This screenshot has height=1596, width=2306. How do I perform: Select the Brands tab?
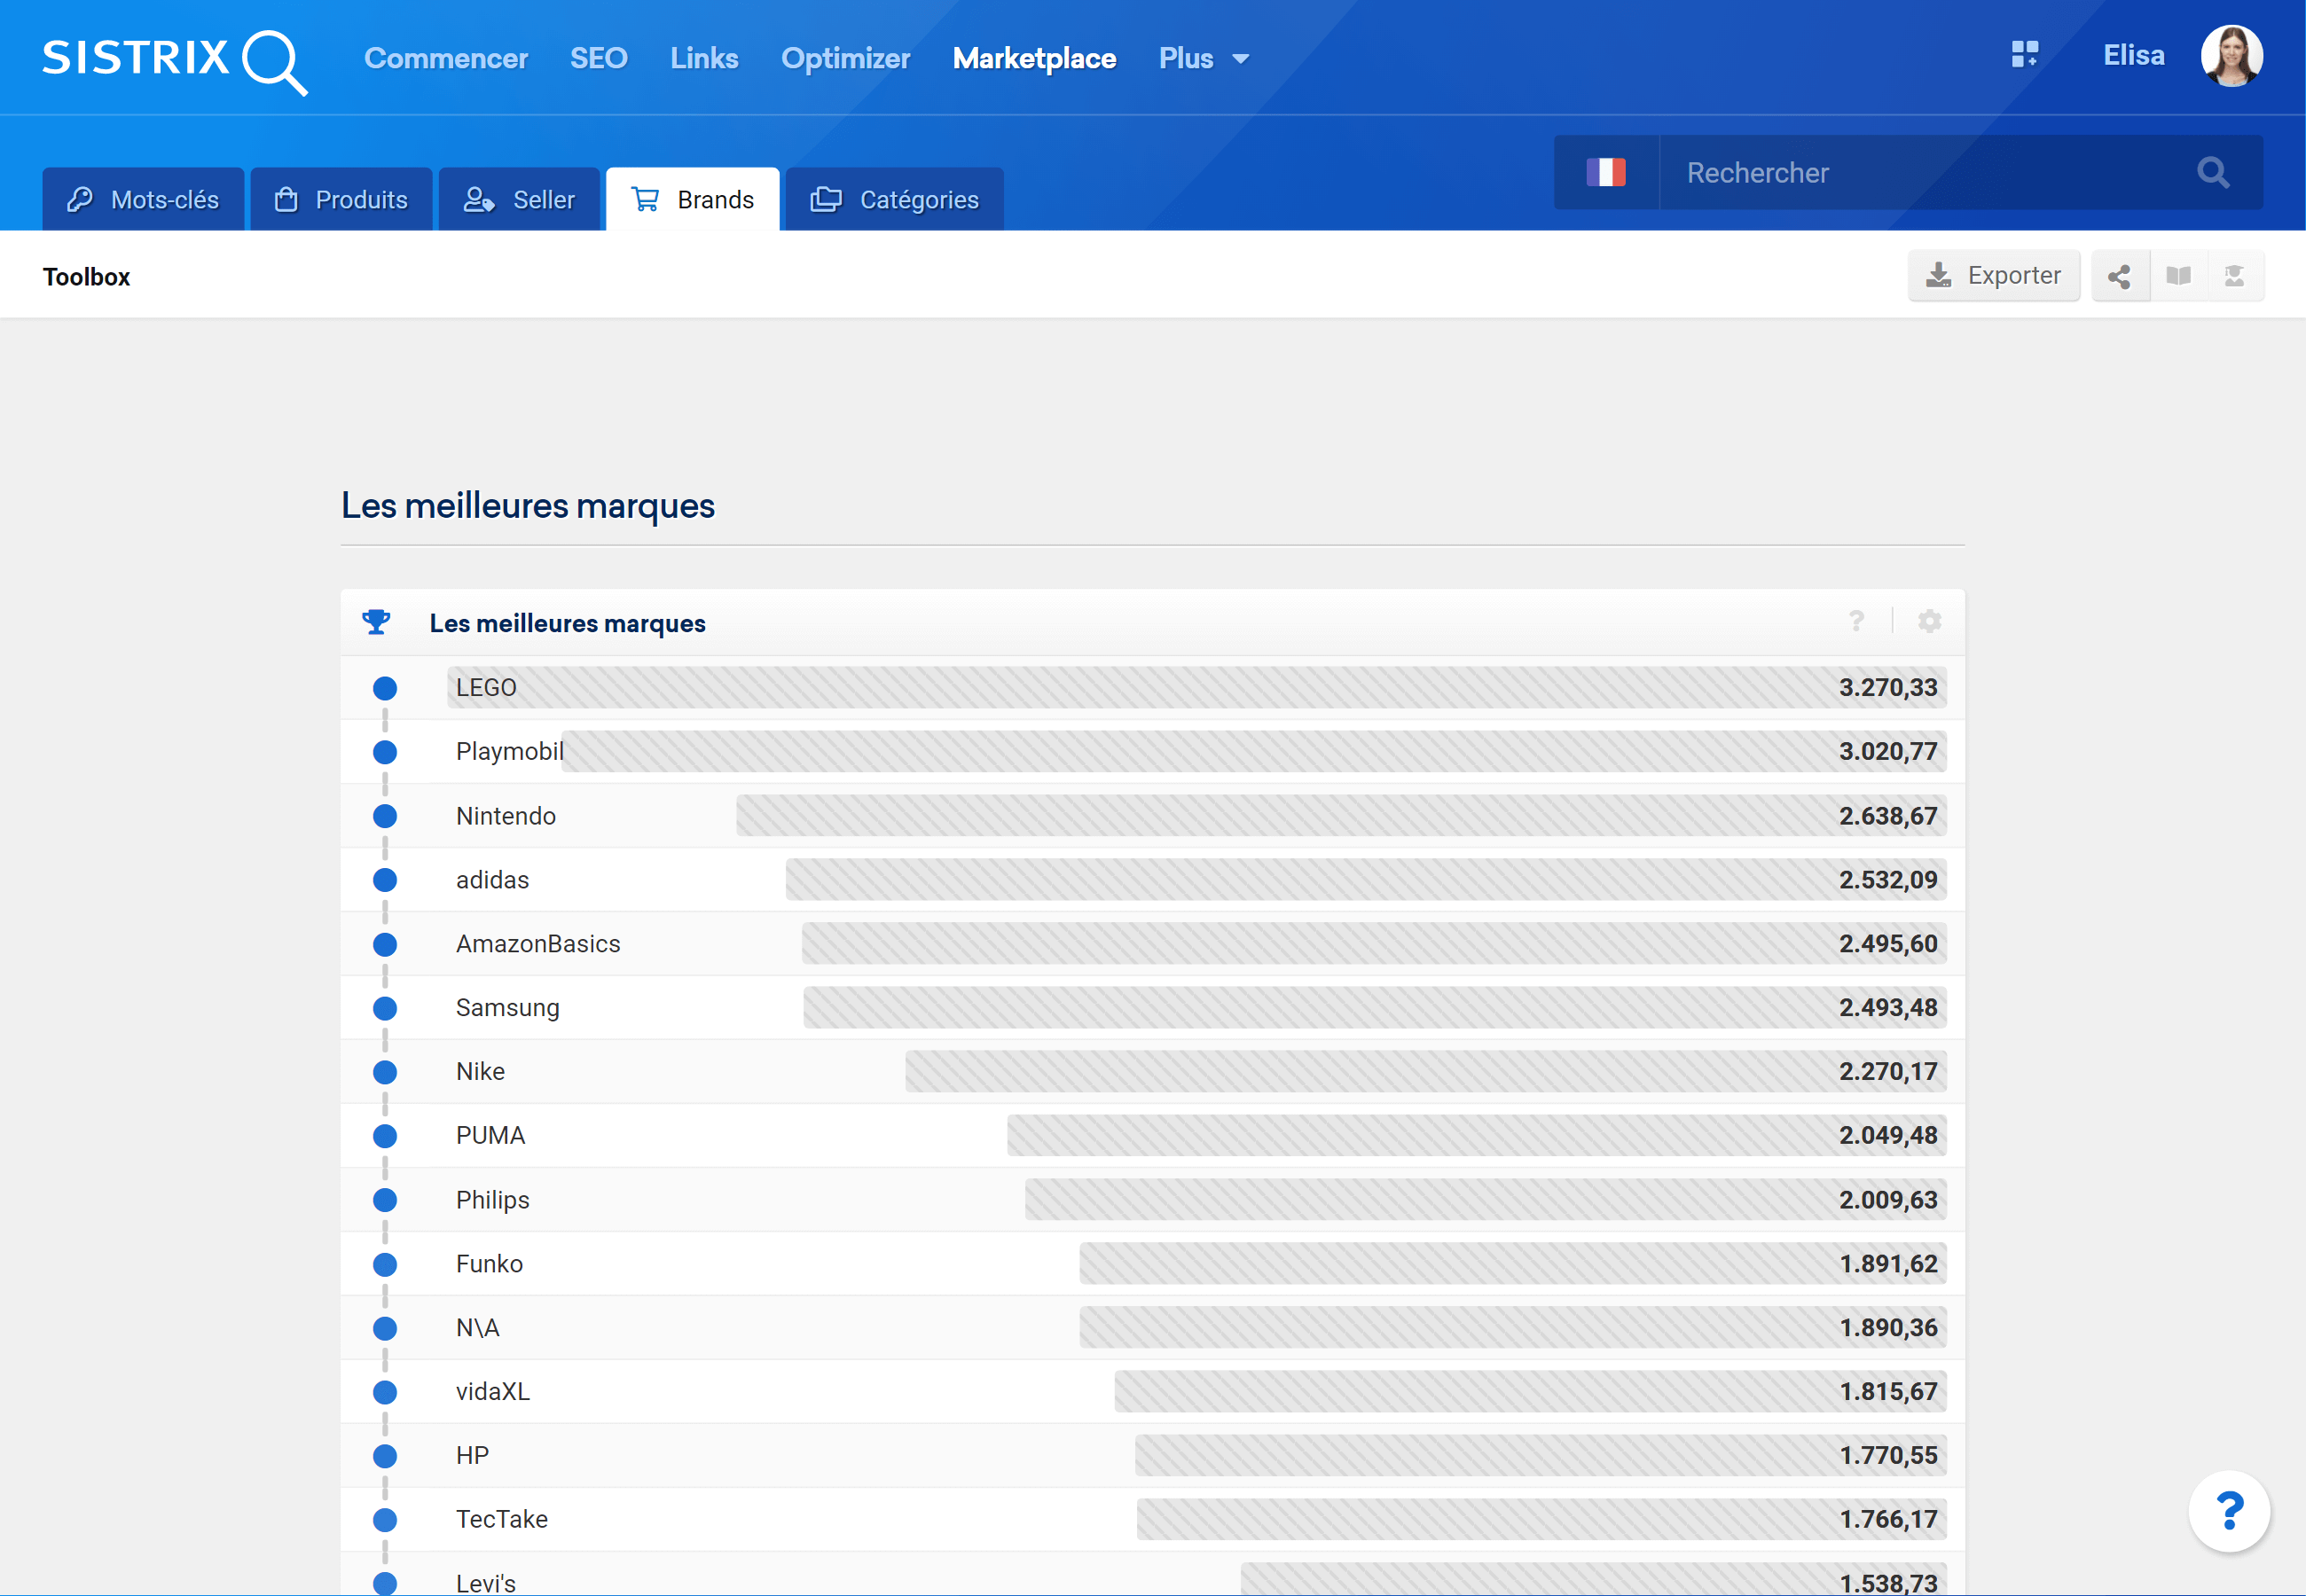[x=692, y=199]
